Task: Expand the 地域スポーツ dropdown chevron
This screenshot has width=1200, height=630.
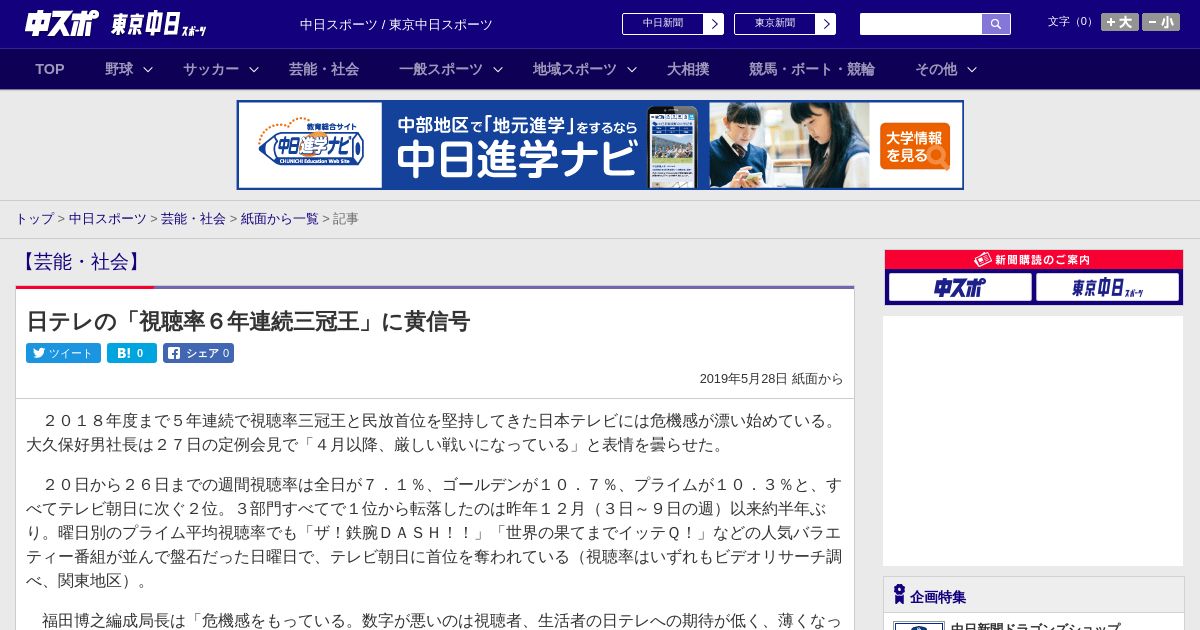Action: [632, 69]
